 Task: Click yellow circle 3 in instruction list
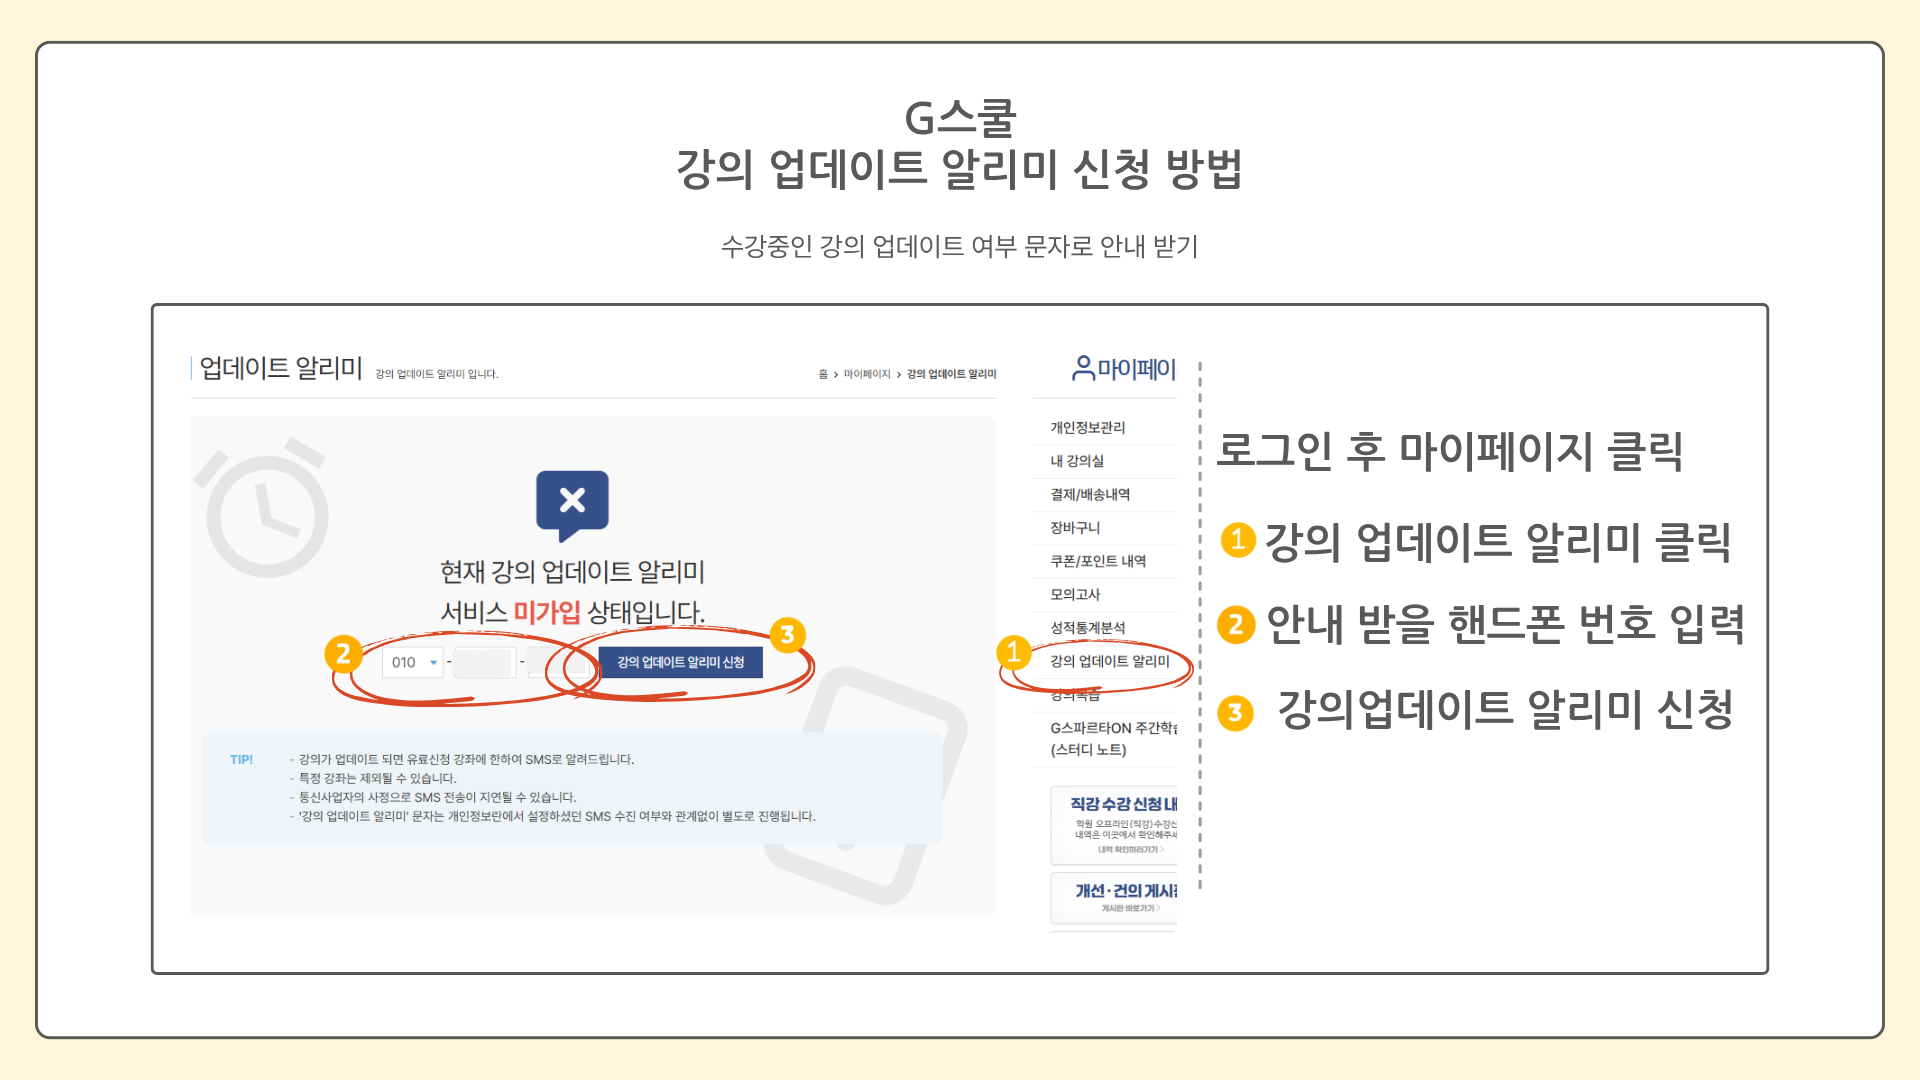coord(1236,713)
